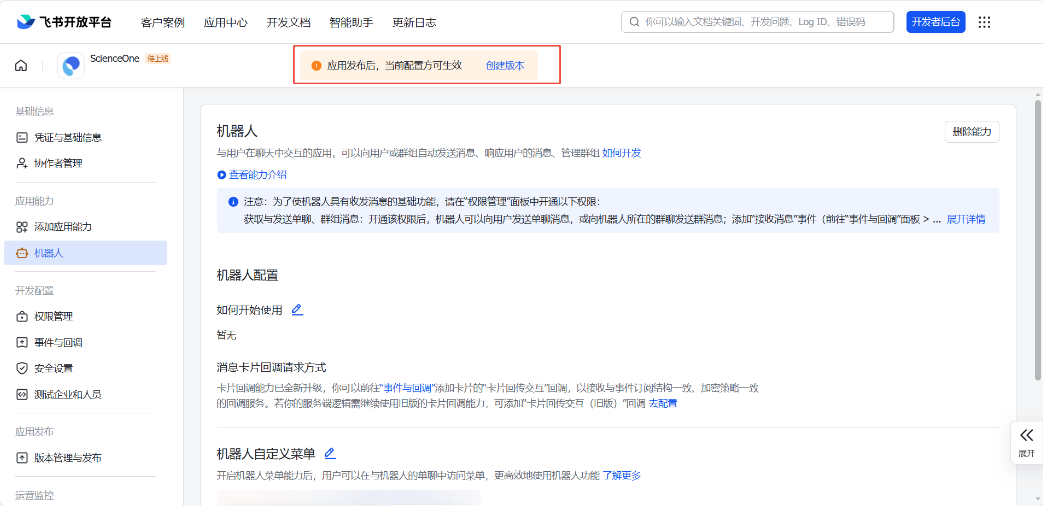Click the 机器人配置 heading

click(247, 275)
